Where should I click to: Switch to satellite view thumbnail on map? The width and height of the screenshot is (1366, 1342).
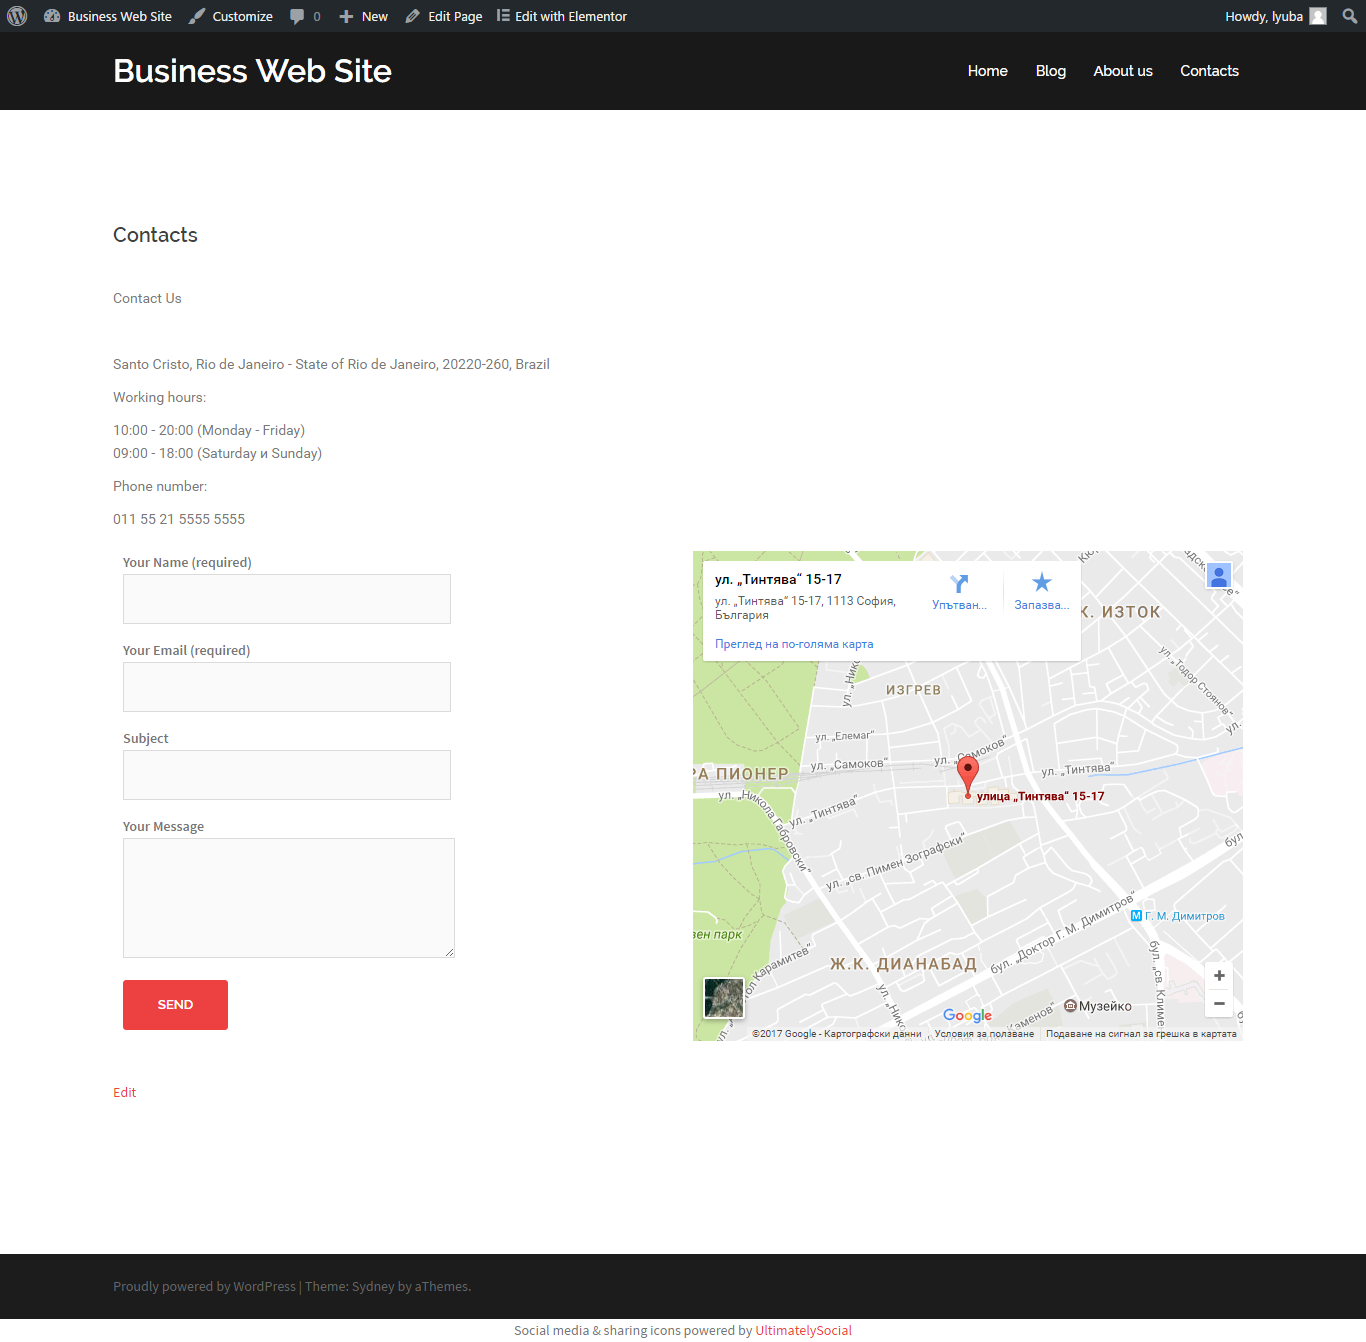click(724, 998)
